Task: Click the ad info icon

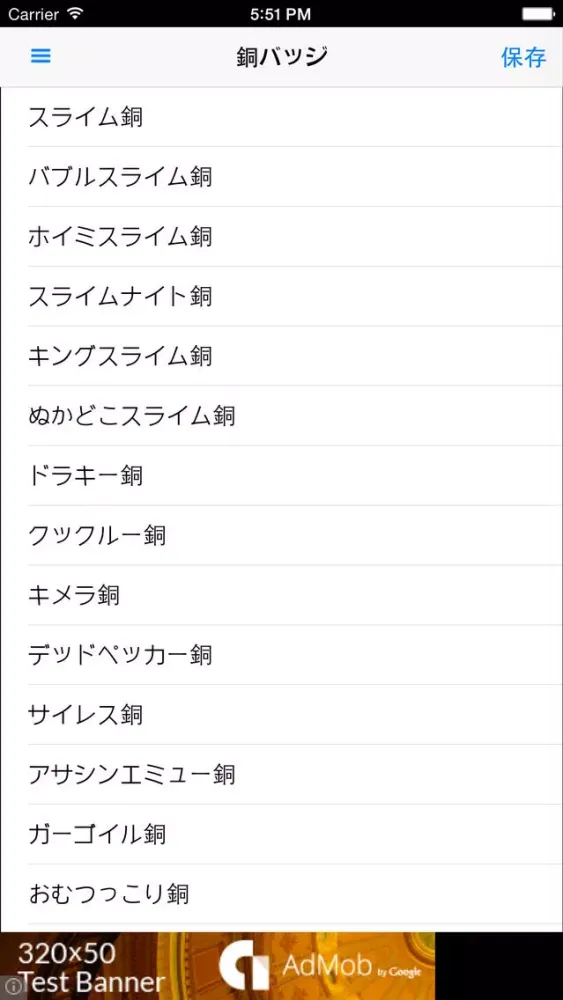Action: pyautogui.click(x=8, y=989)
